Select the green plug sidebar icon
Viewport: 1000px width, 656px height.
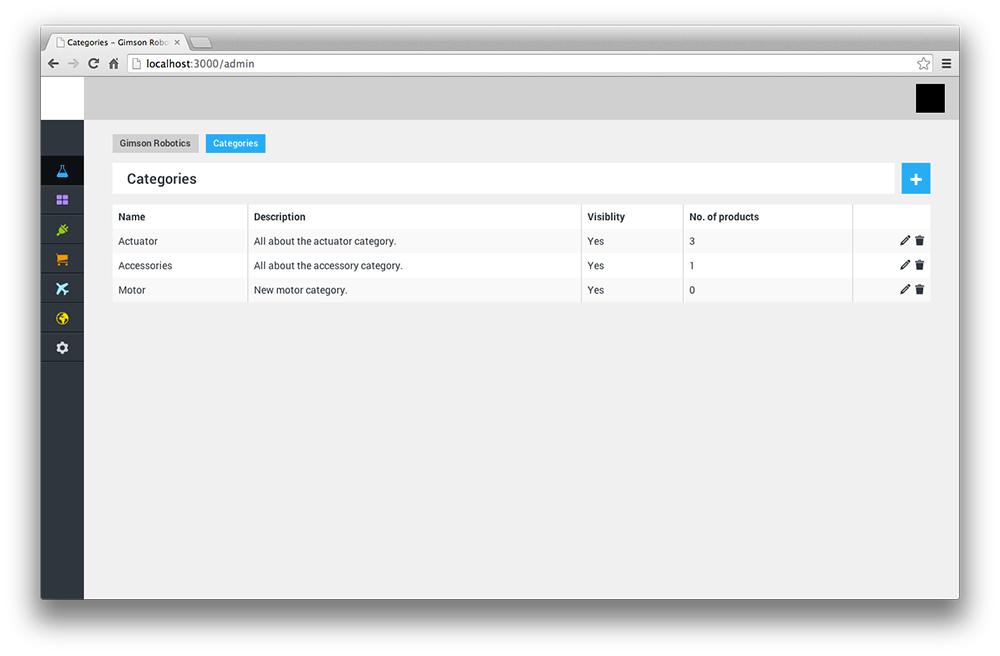62,230
